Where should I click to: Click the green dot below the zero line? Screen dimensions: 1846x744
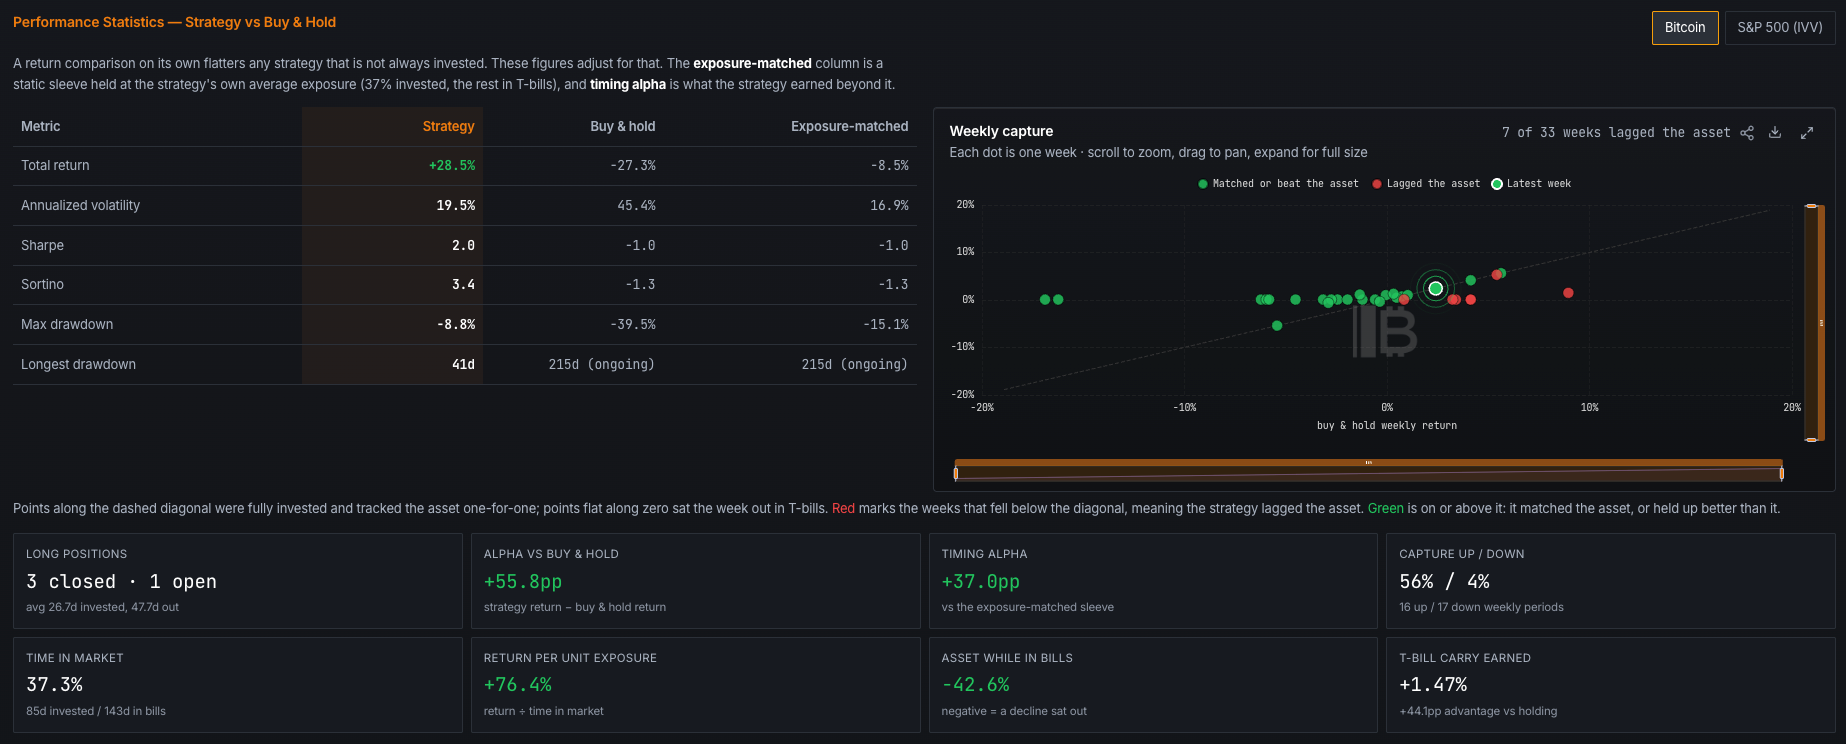click(1277, 325)
